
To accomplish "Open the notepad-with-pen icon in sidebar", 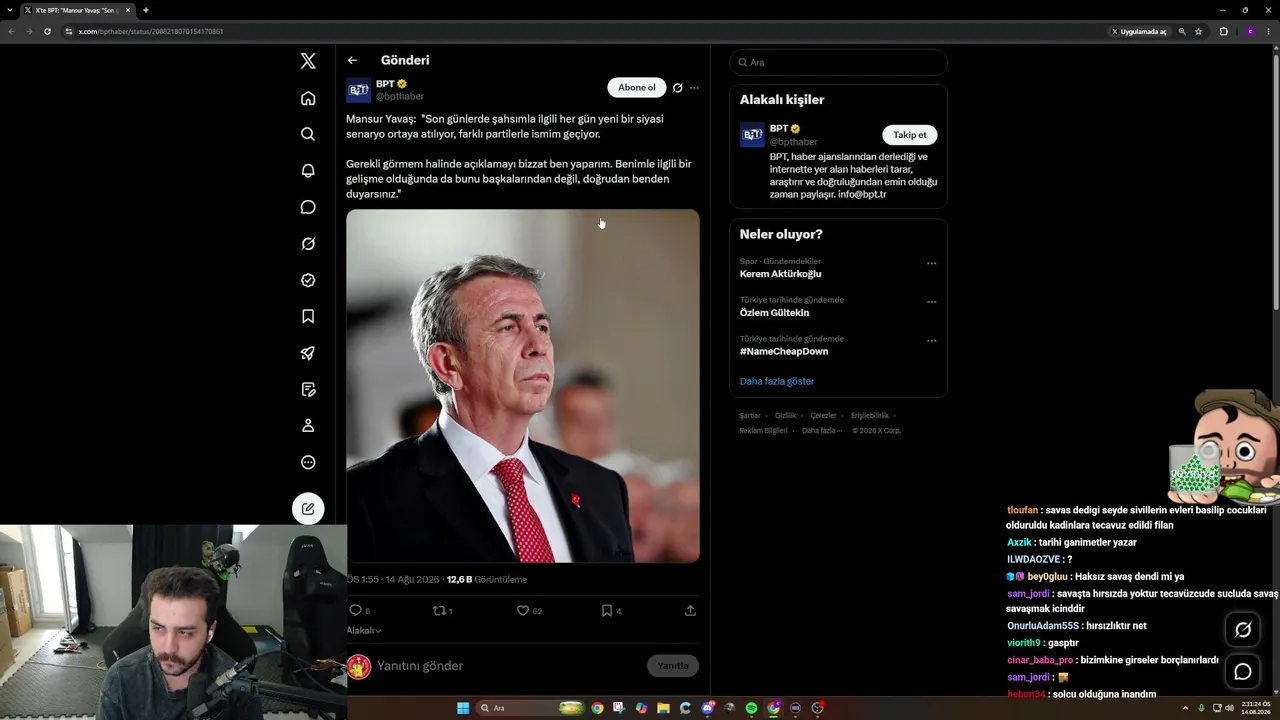I will pyautogui.click(x=308, y=389).
